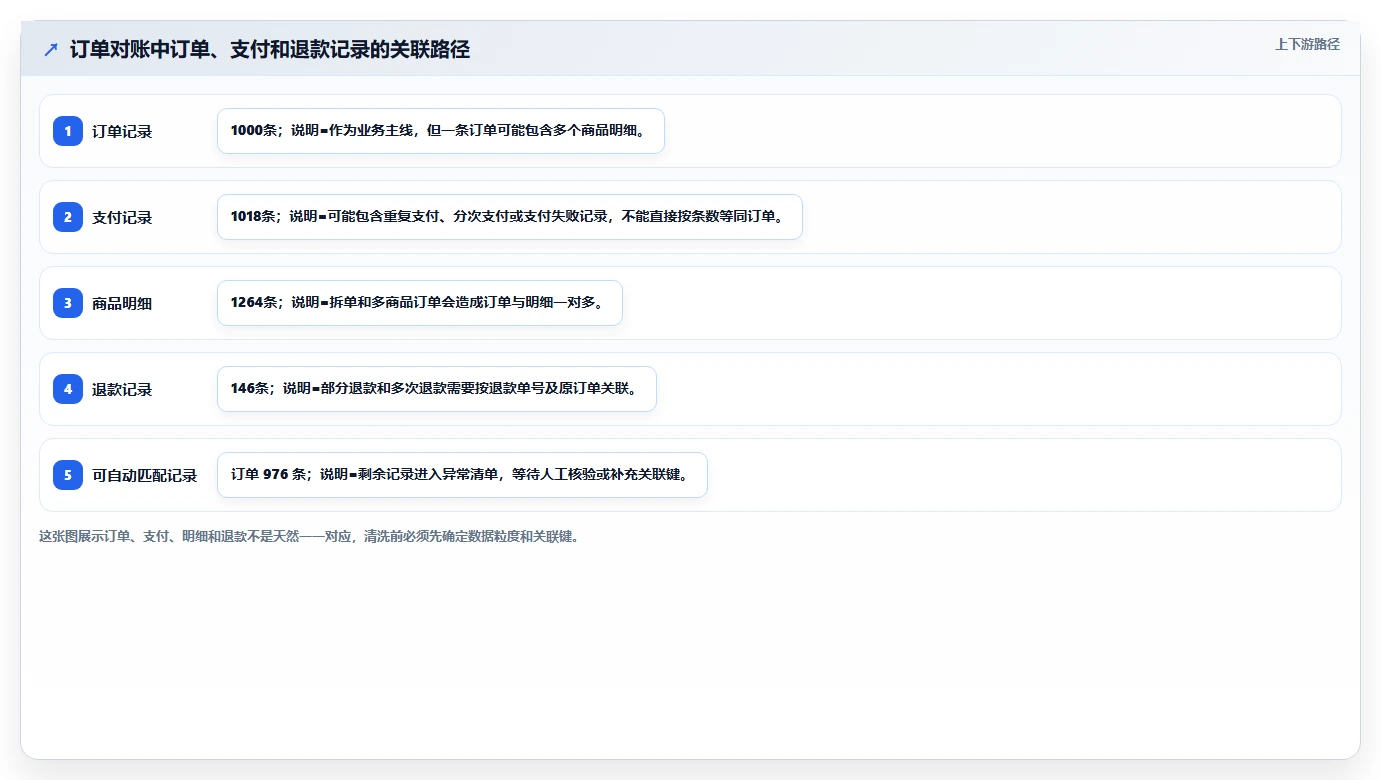Click the 上下游路径 label in header
This screenshot has height=780, width=1381.
[x=1307, y=44]
